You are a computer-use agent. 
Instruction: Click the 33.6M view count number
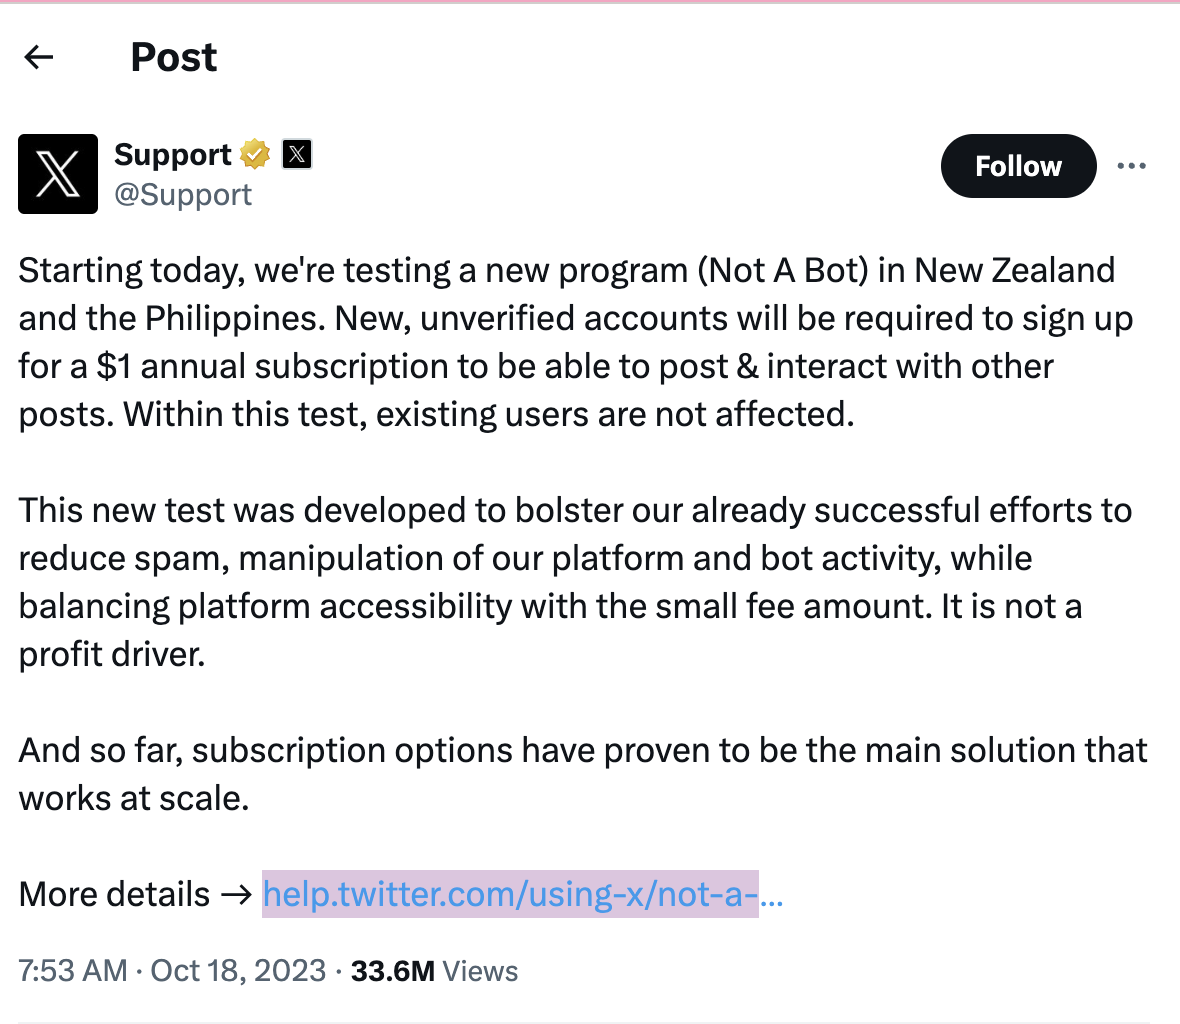(x=392, y=971)
